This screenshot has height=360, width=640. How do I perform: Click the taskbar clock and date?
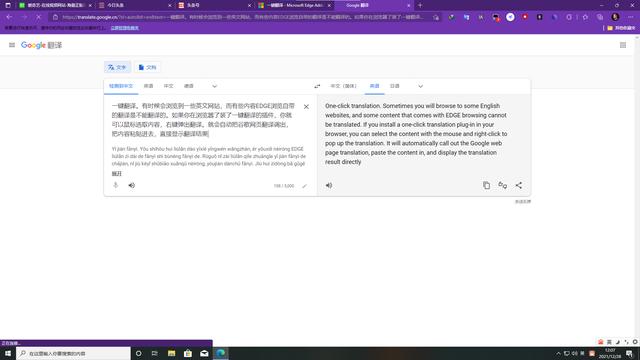(610, 353)
